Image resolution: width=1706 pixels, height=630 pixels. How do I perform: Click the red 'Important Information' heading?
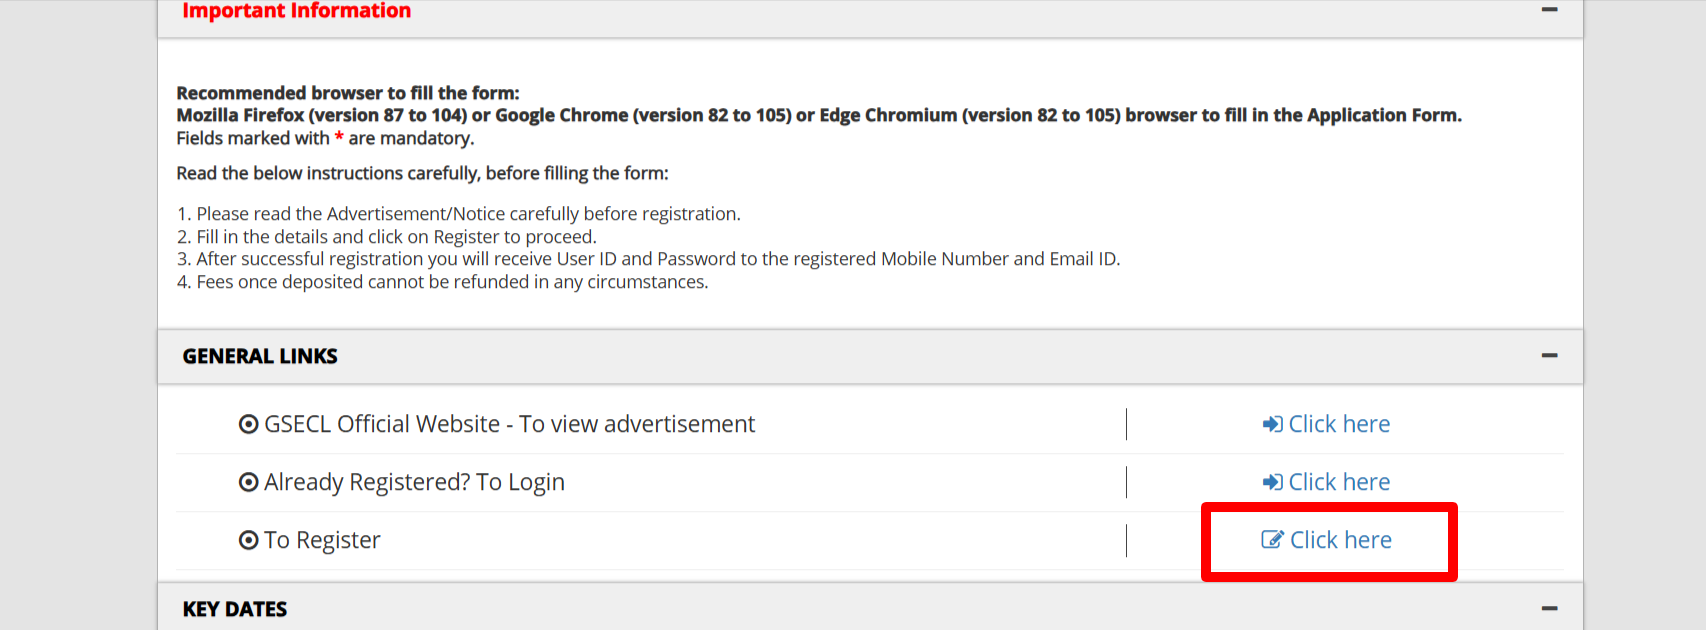pyautogui.click(x=296, y=11)
